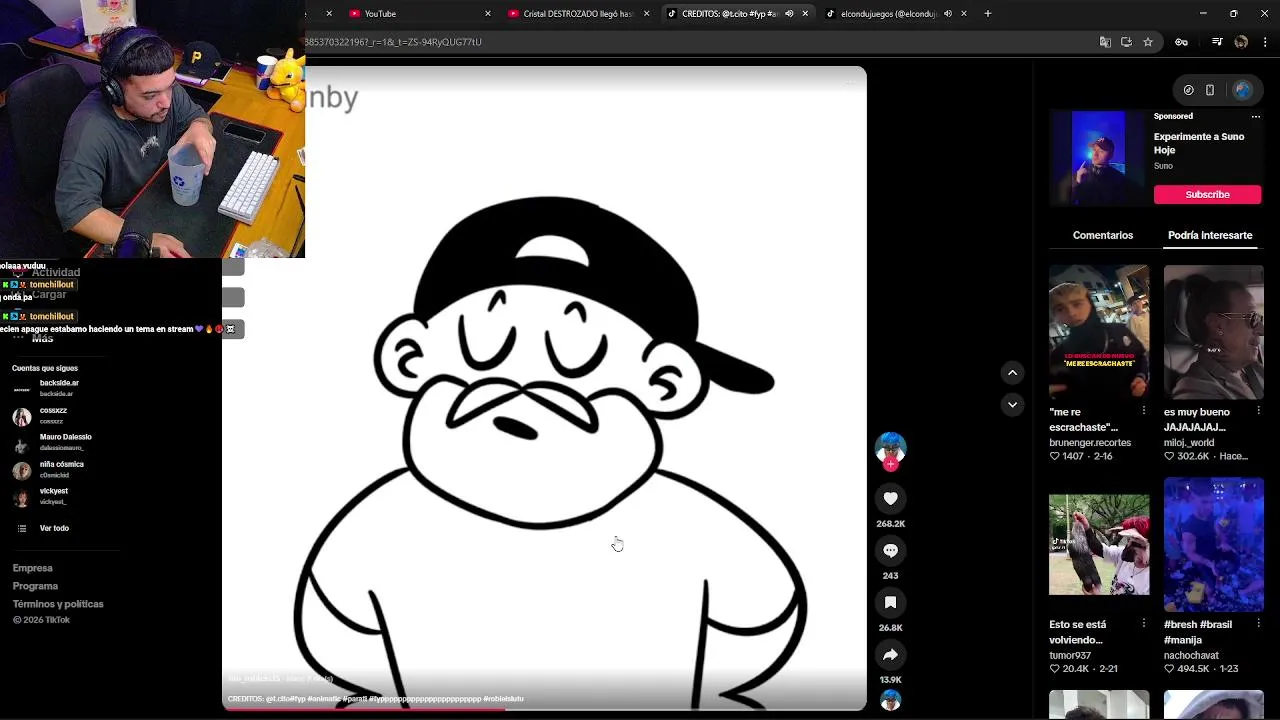The width and height of the screenshot is (1280, 720).
Task: Open Chrome's three-dot menu
Action: point(1266,42)
